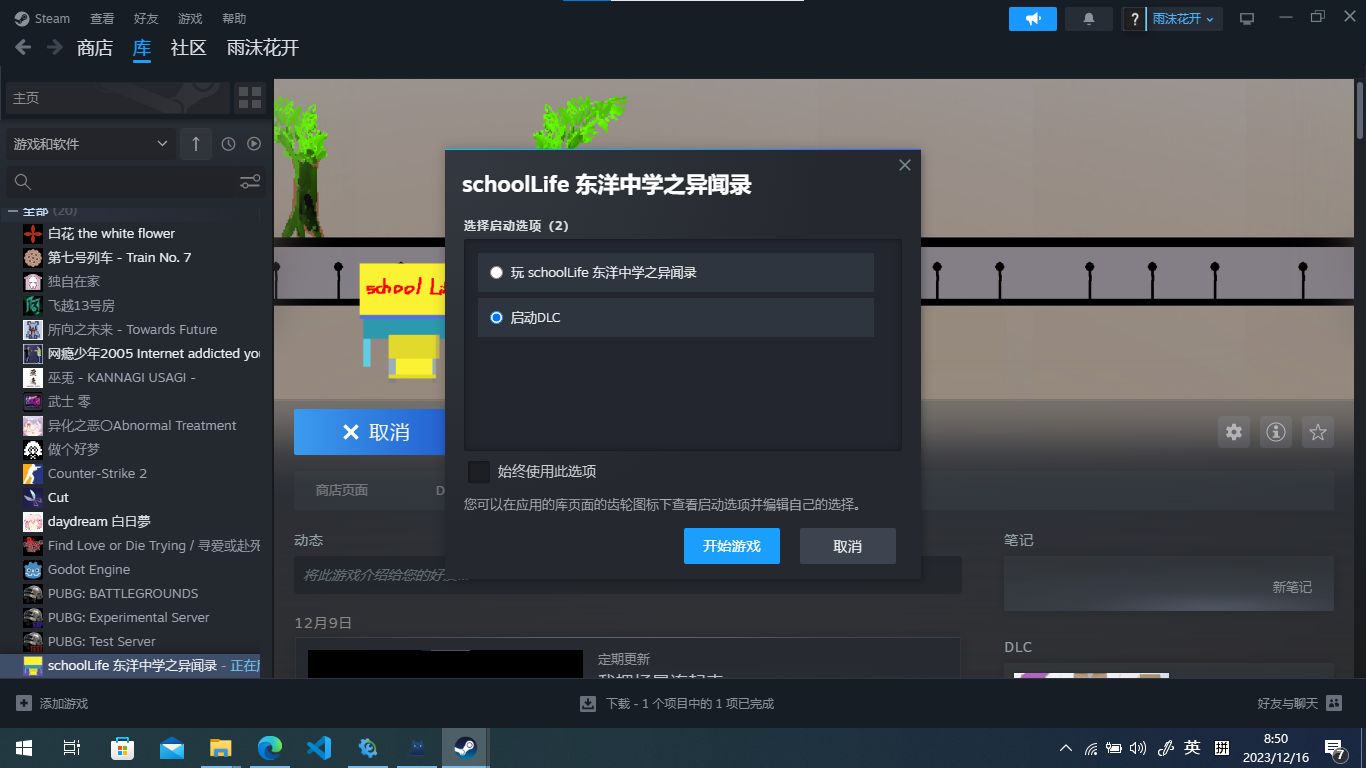Click the recent activity clock icon
The image size is (1366, 768).
[228, 144]
